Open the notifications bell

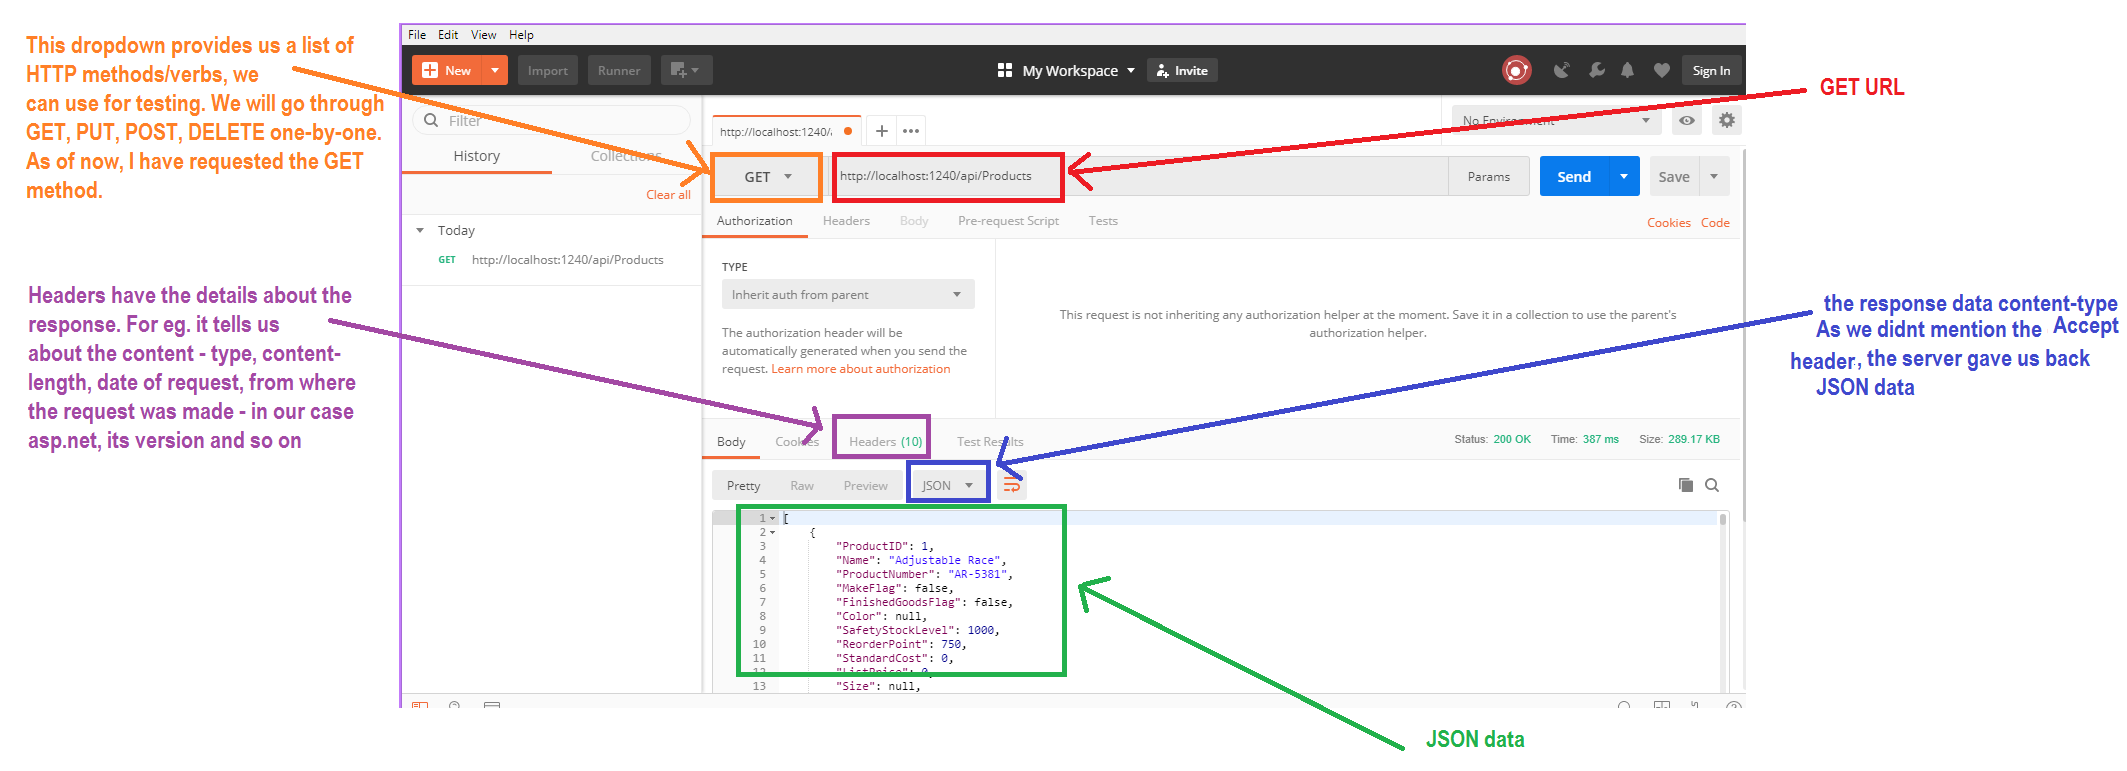[x=1628, y=70]
